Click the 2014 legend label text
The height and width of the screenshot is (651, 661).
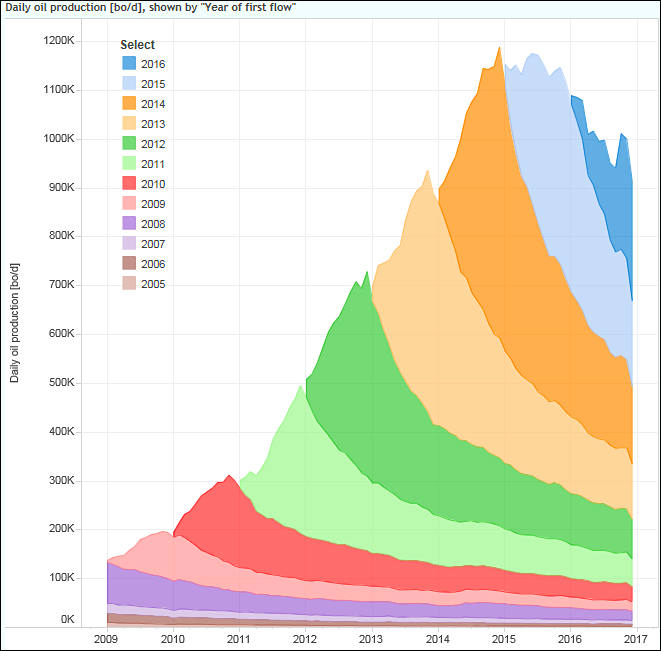[x=153, y=104]
